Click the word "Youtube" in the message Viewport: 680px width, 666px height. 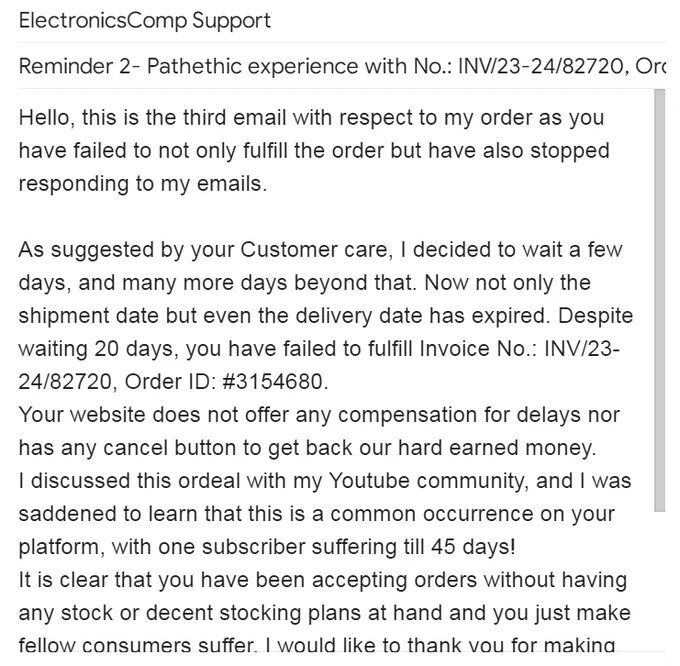[x=369, y=481]
